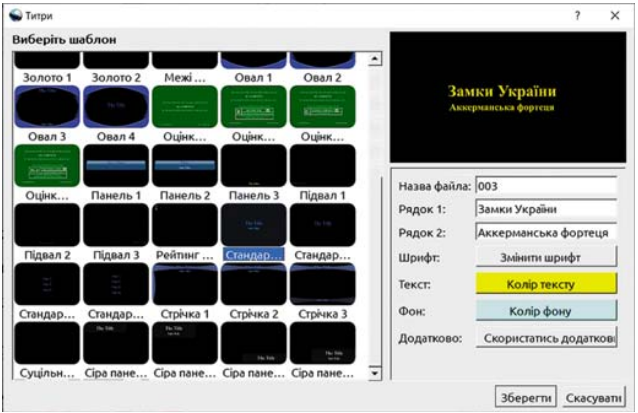The image size is (638, 413).
Task: Choose the Овал 4 template thumbnail
Action: [115, 107]
